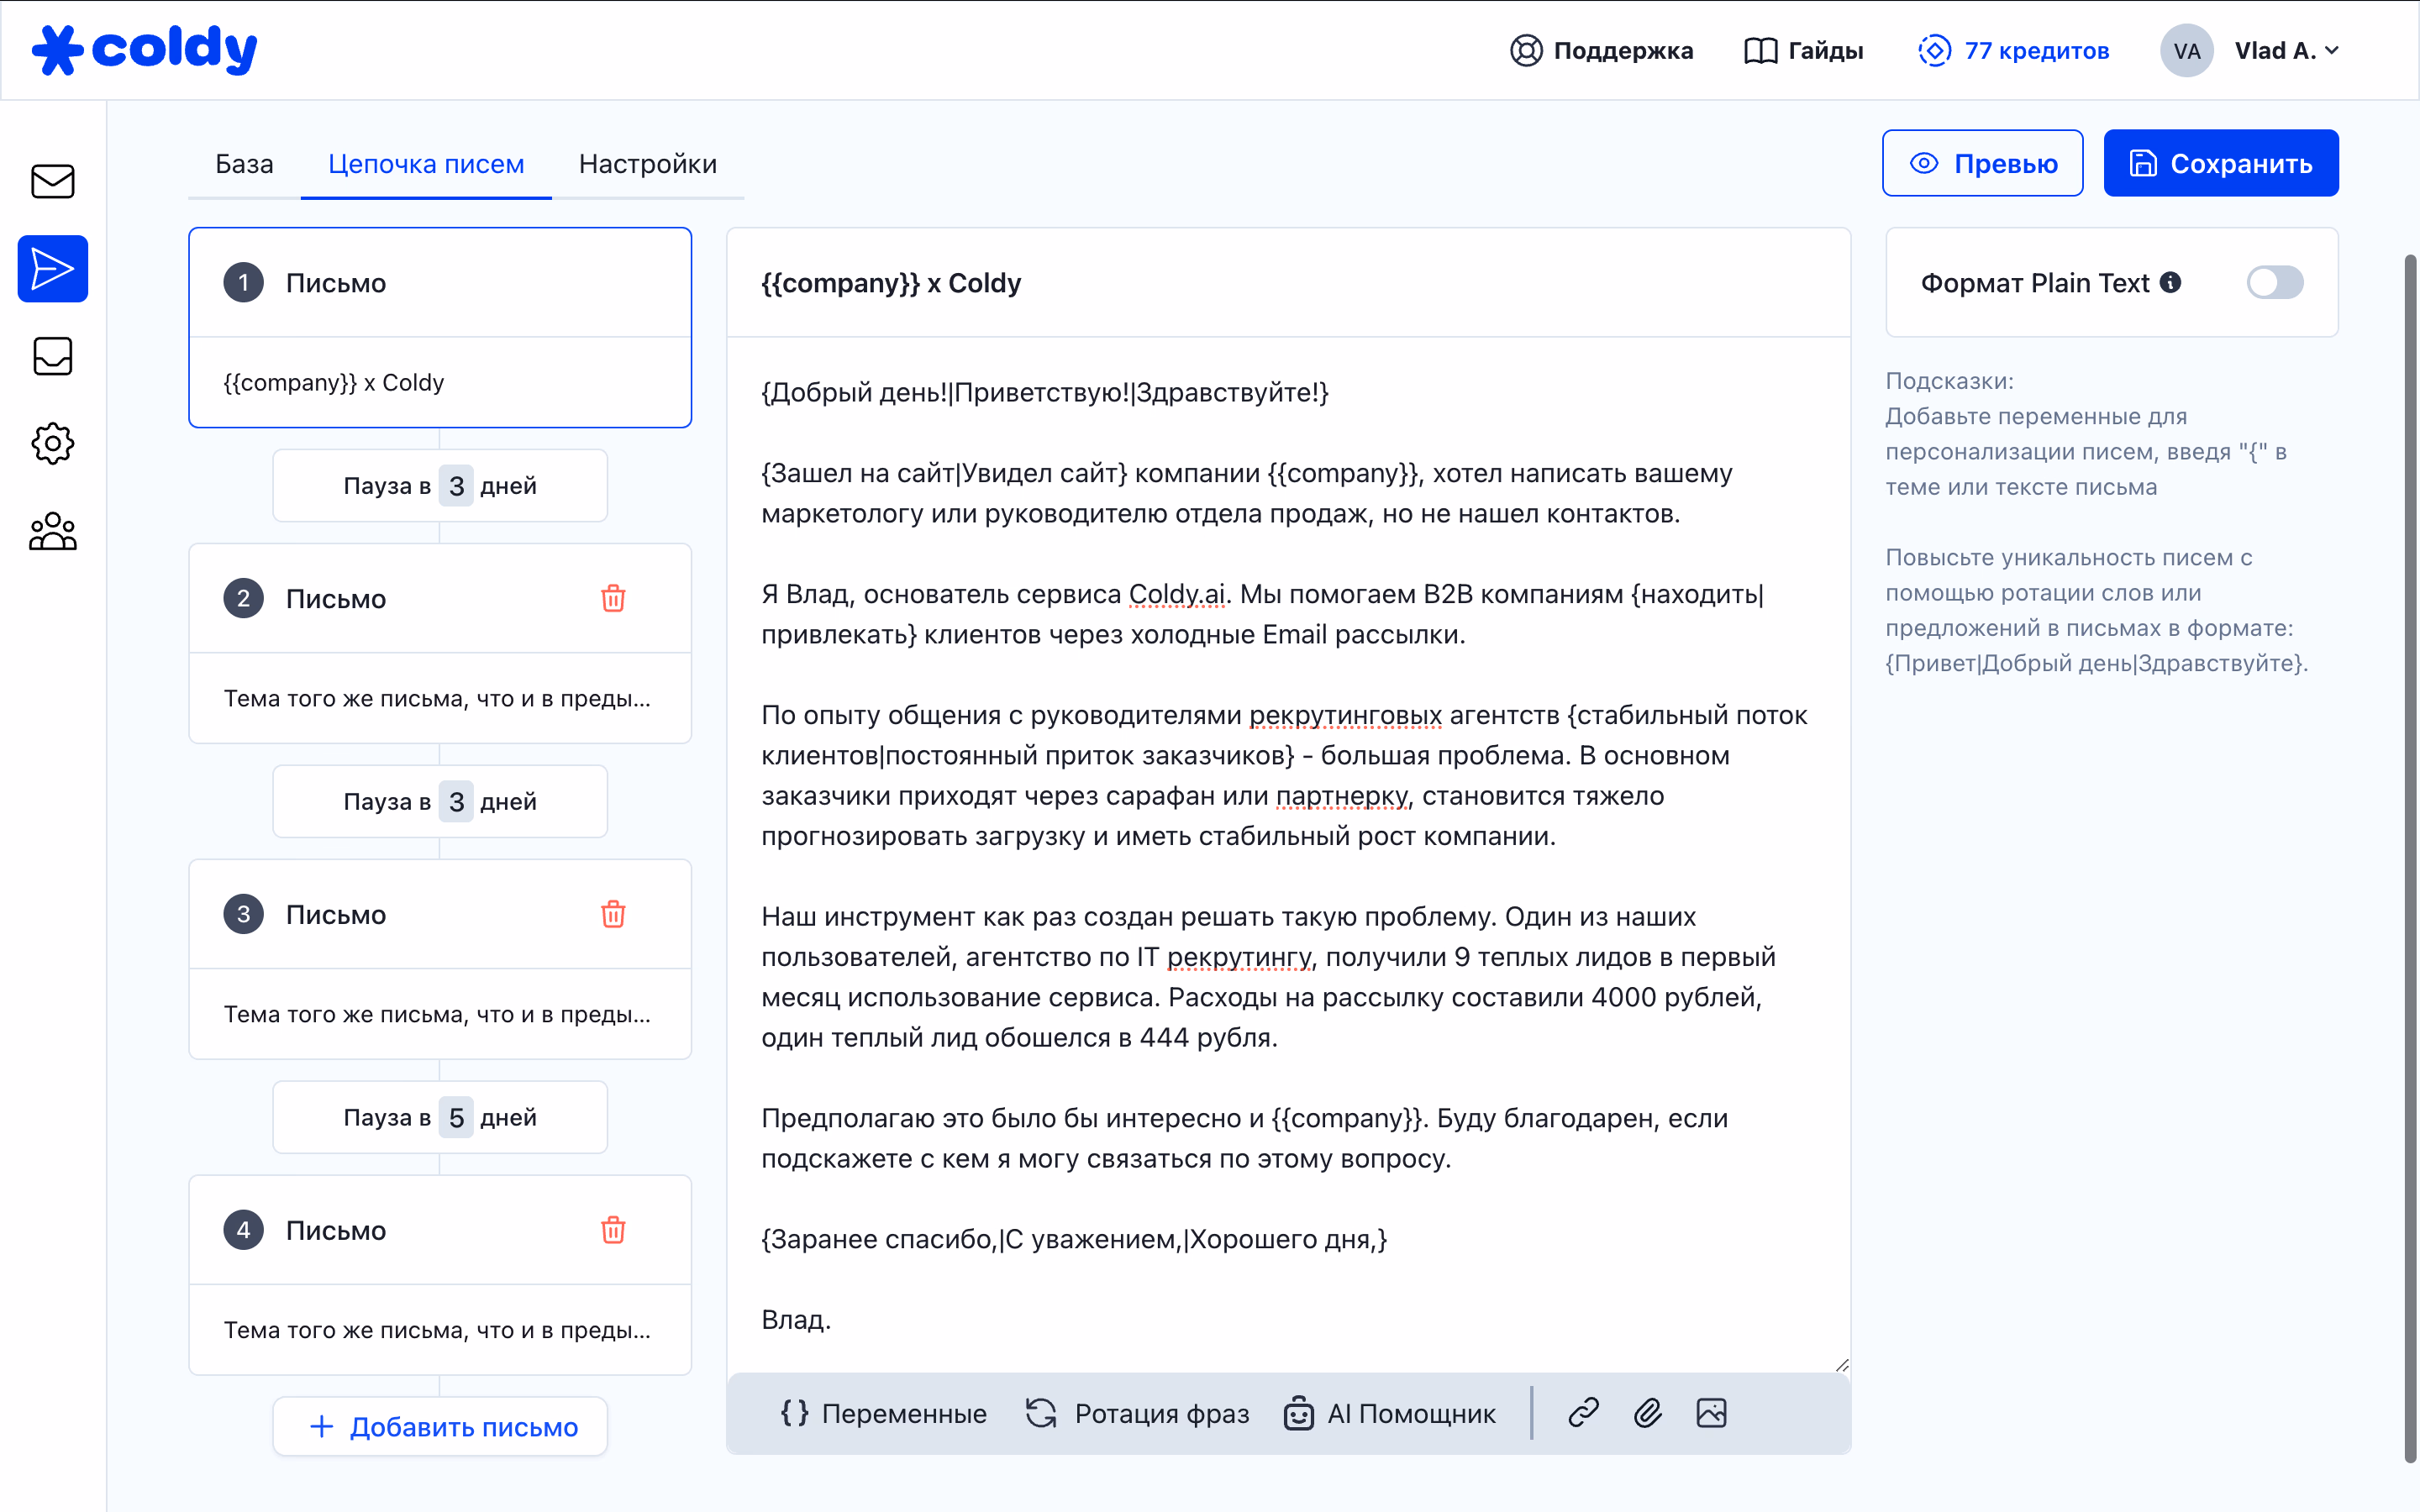Delete letter 4 with trash icon
This screenshot has height=1512, width=2420.
point(613,1230)
